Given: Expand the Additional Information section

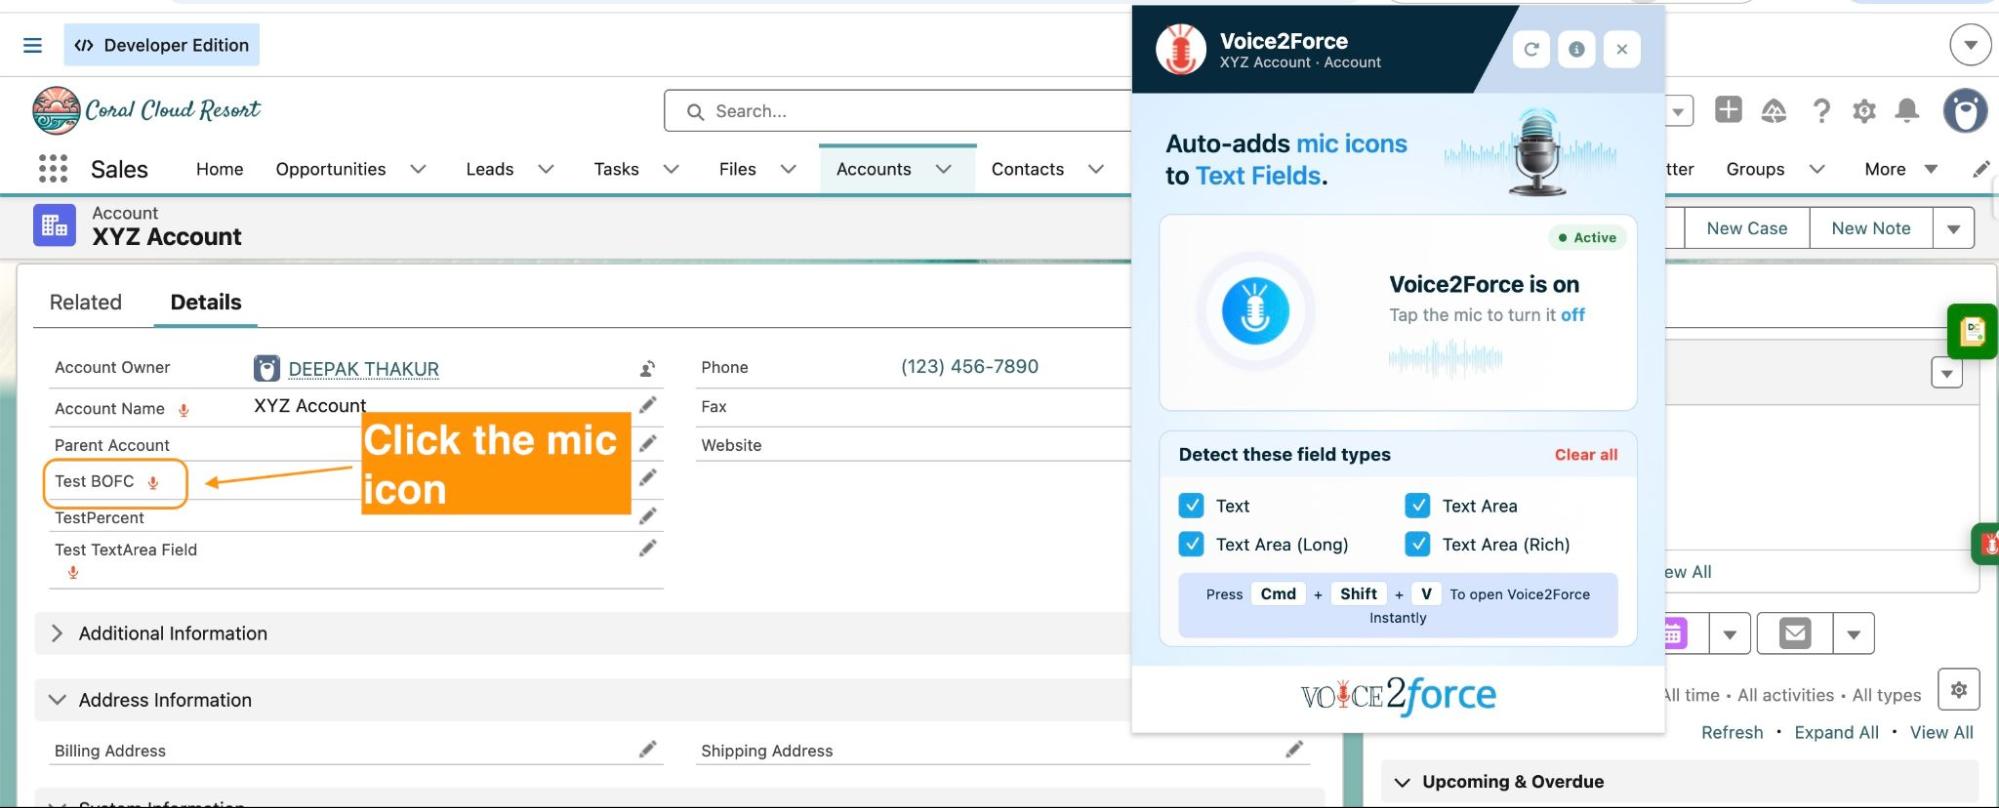Looking at the screenshot, I should point(57,633).
